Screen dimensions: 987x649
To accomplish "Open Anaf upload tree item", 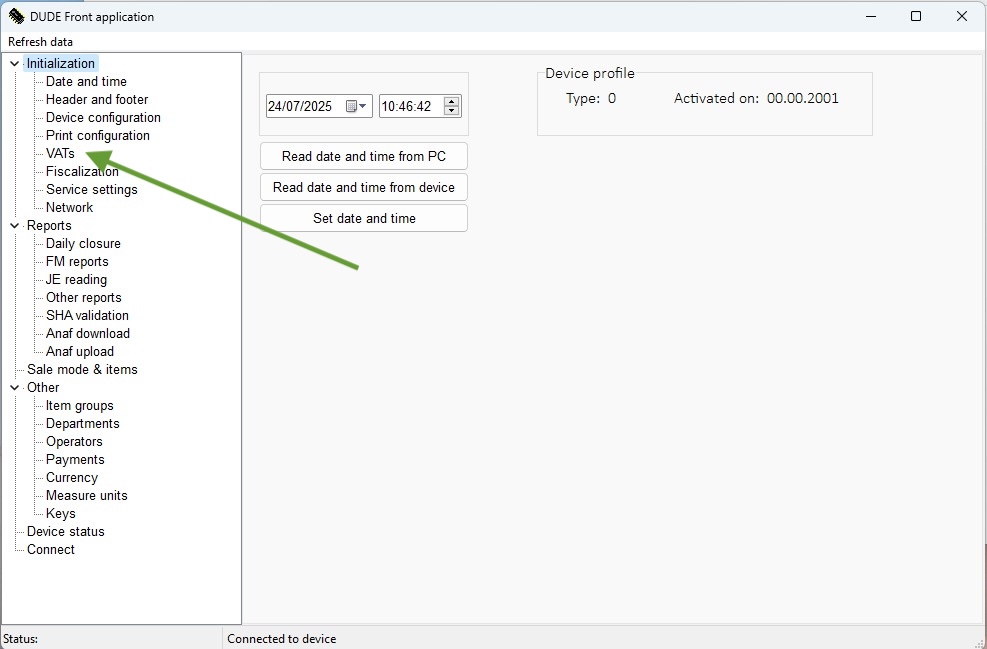I will click(80, 351).
